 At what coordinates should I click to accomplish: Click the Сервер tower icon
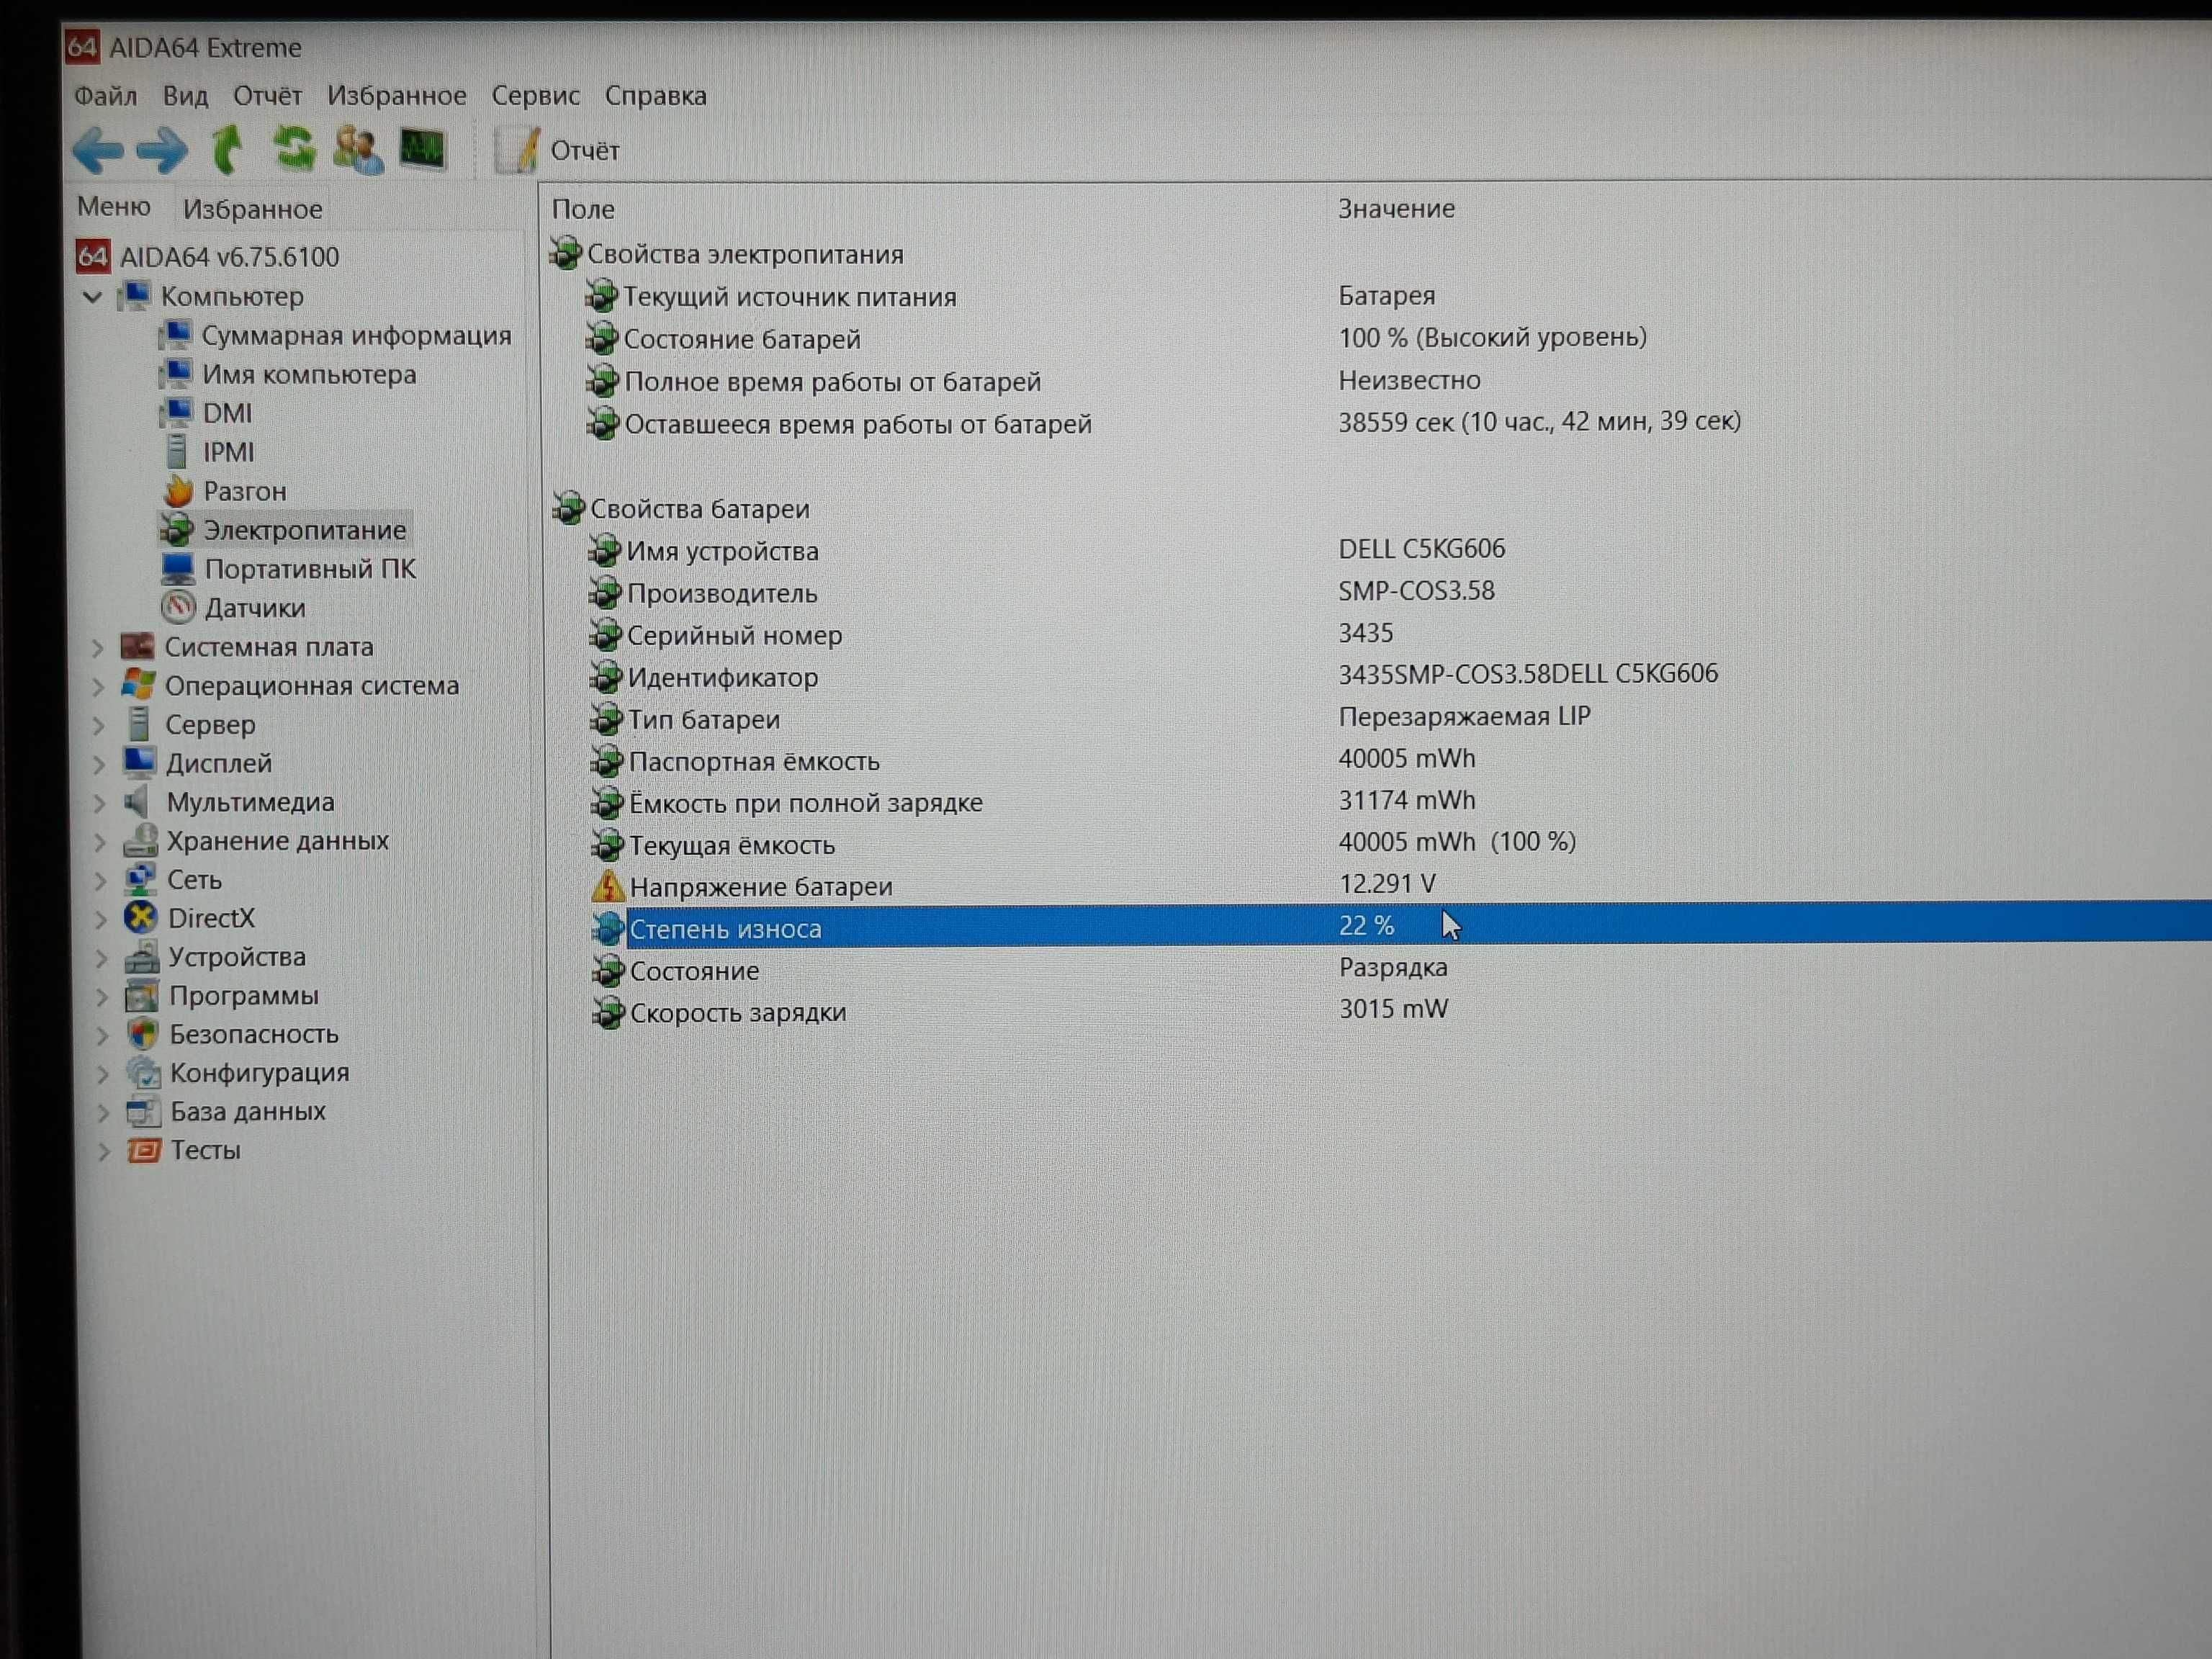coord(139,724)
